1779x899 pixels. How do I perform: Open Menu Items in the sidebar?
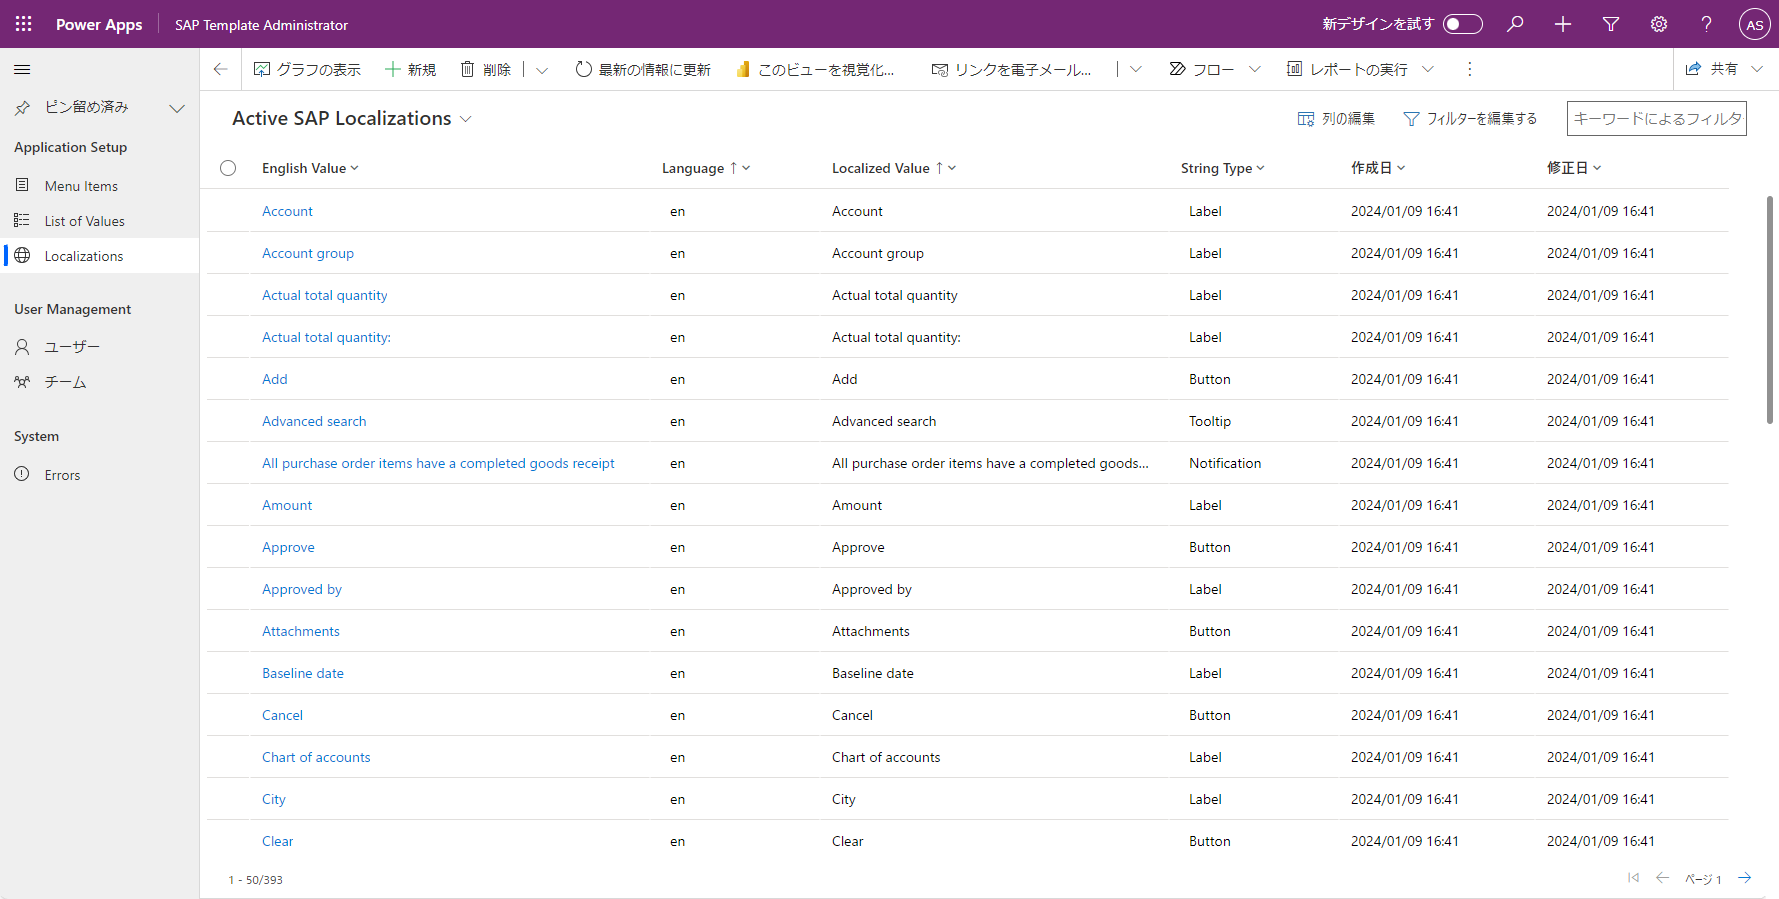tap(100, 186)
